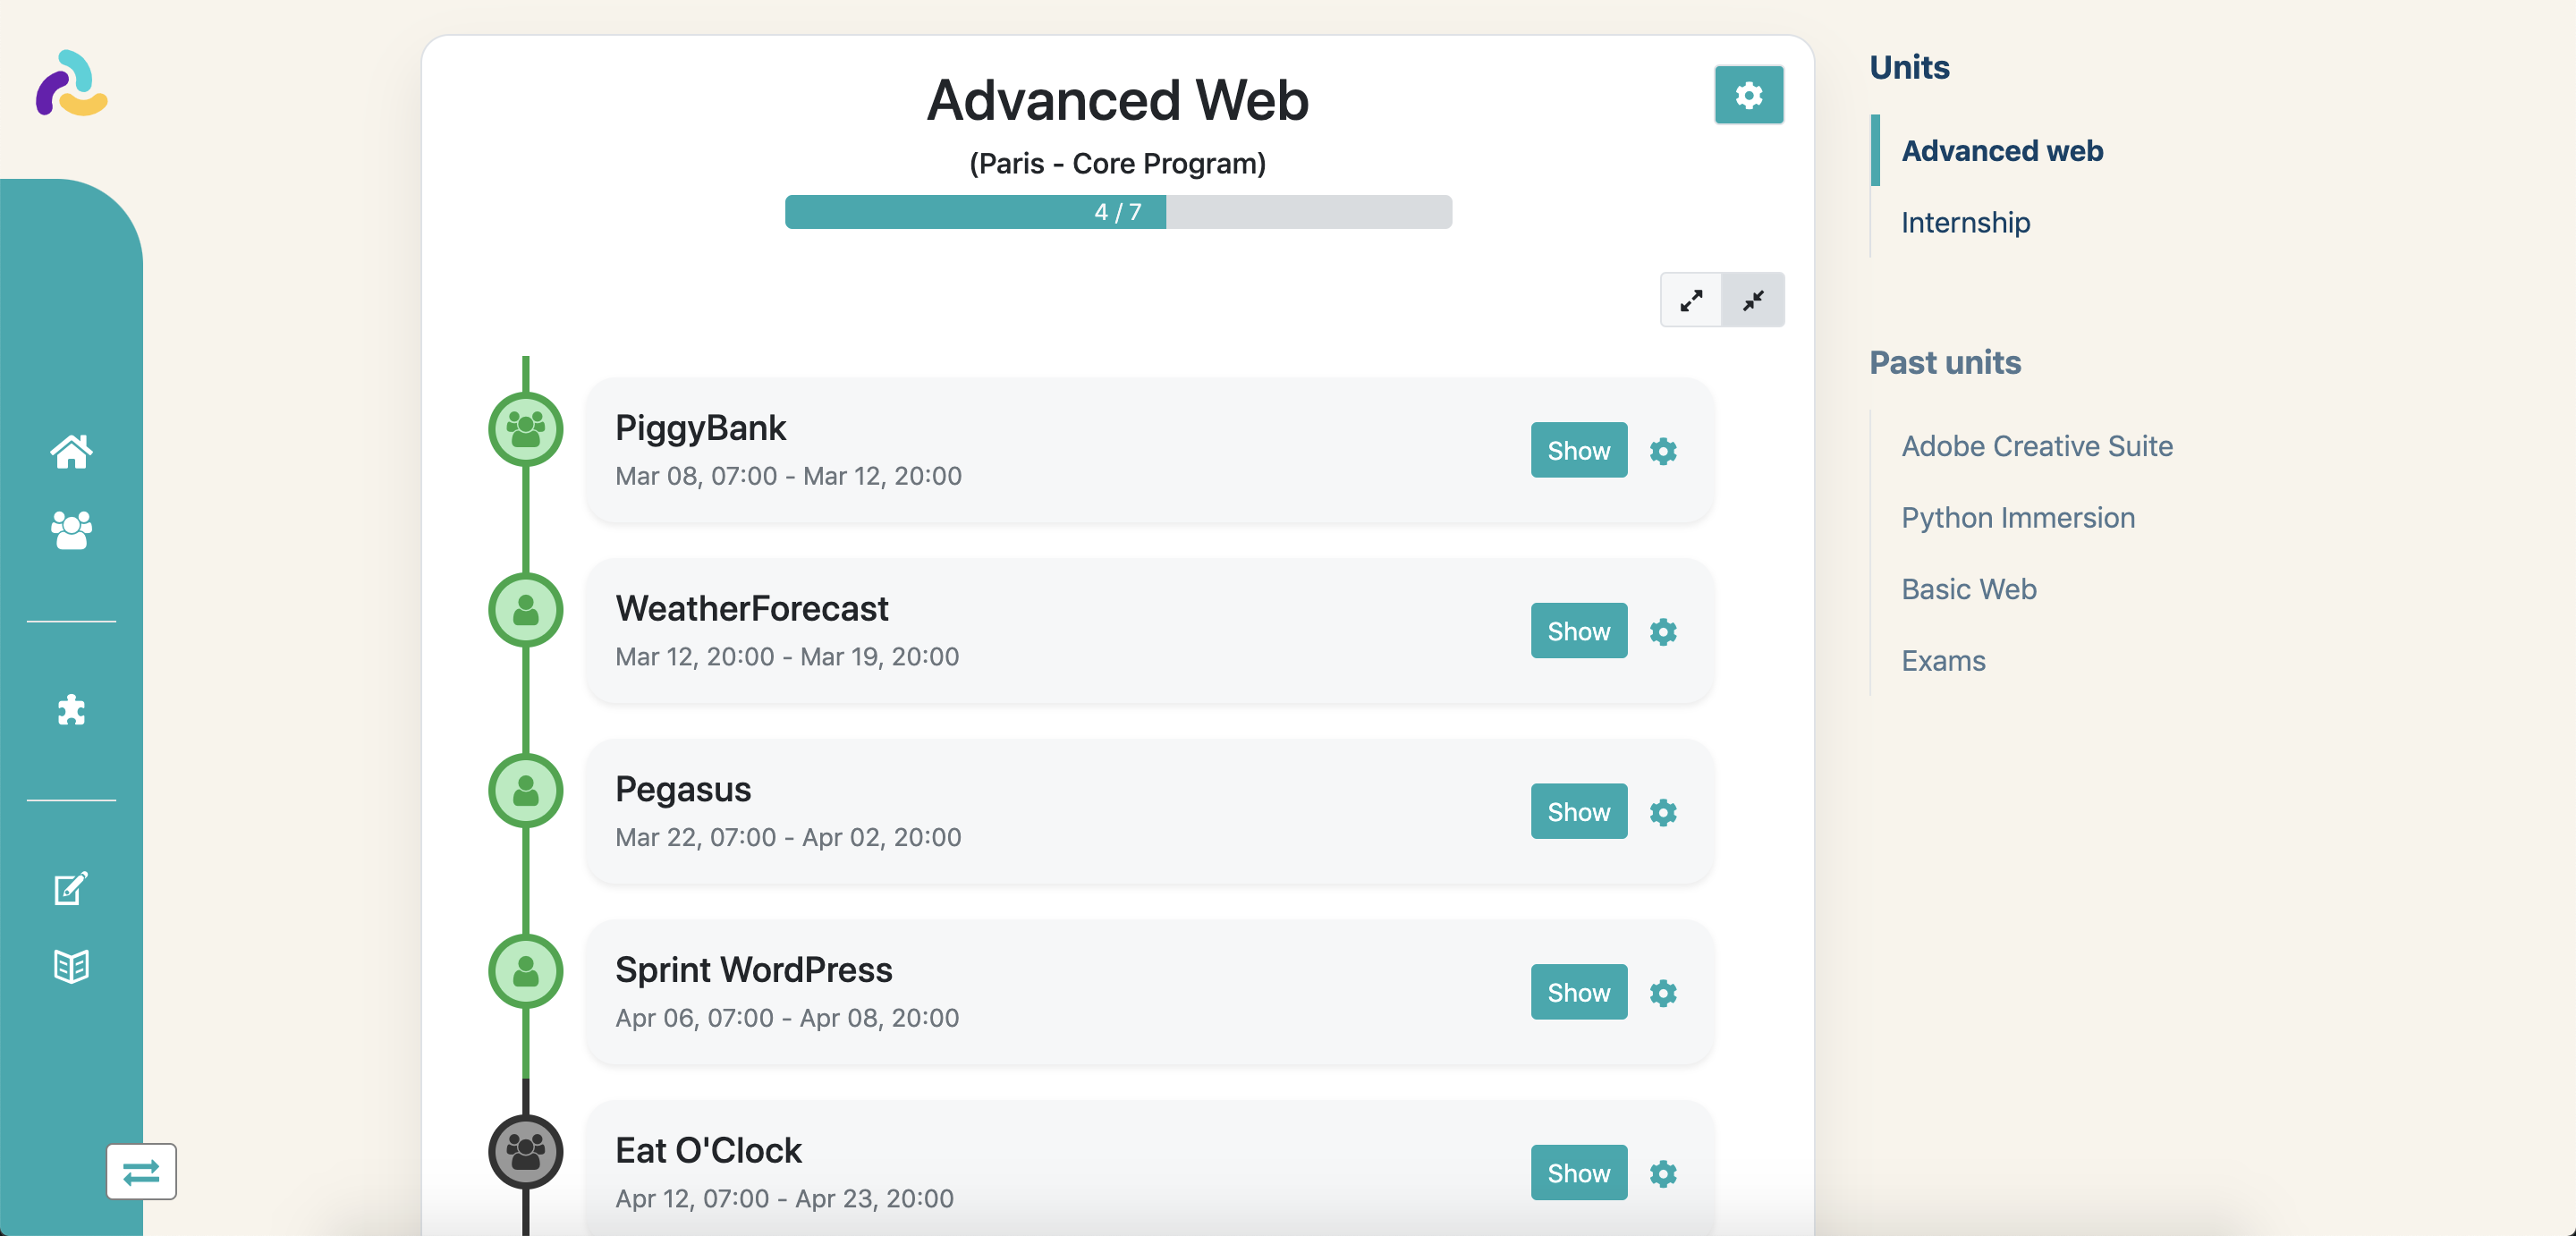Click the date 'Mar 08, 07:00 - Mar 12, 20:00'

click(788, 476)
